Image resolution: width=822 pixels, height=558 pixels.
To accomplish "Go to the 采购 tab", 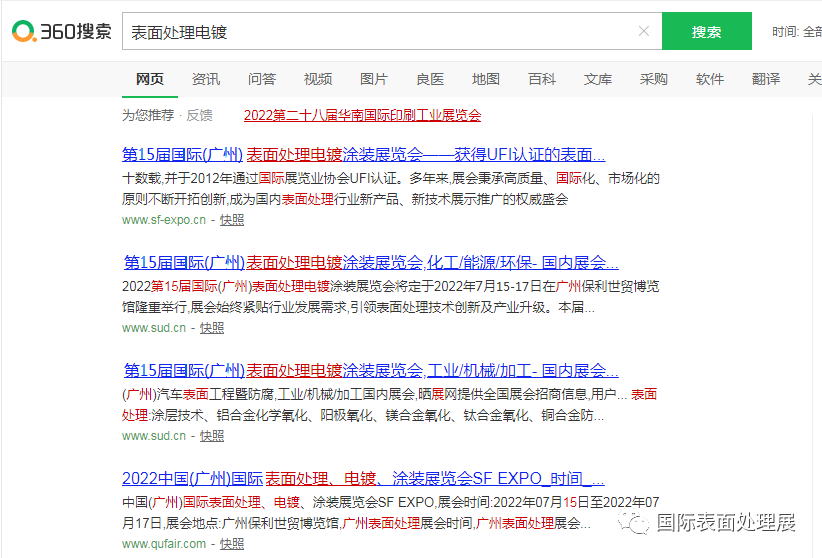I will tap(653, 79).
